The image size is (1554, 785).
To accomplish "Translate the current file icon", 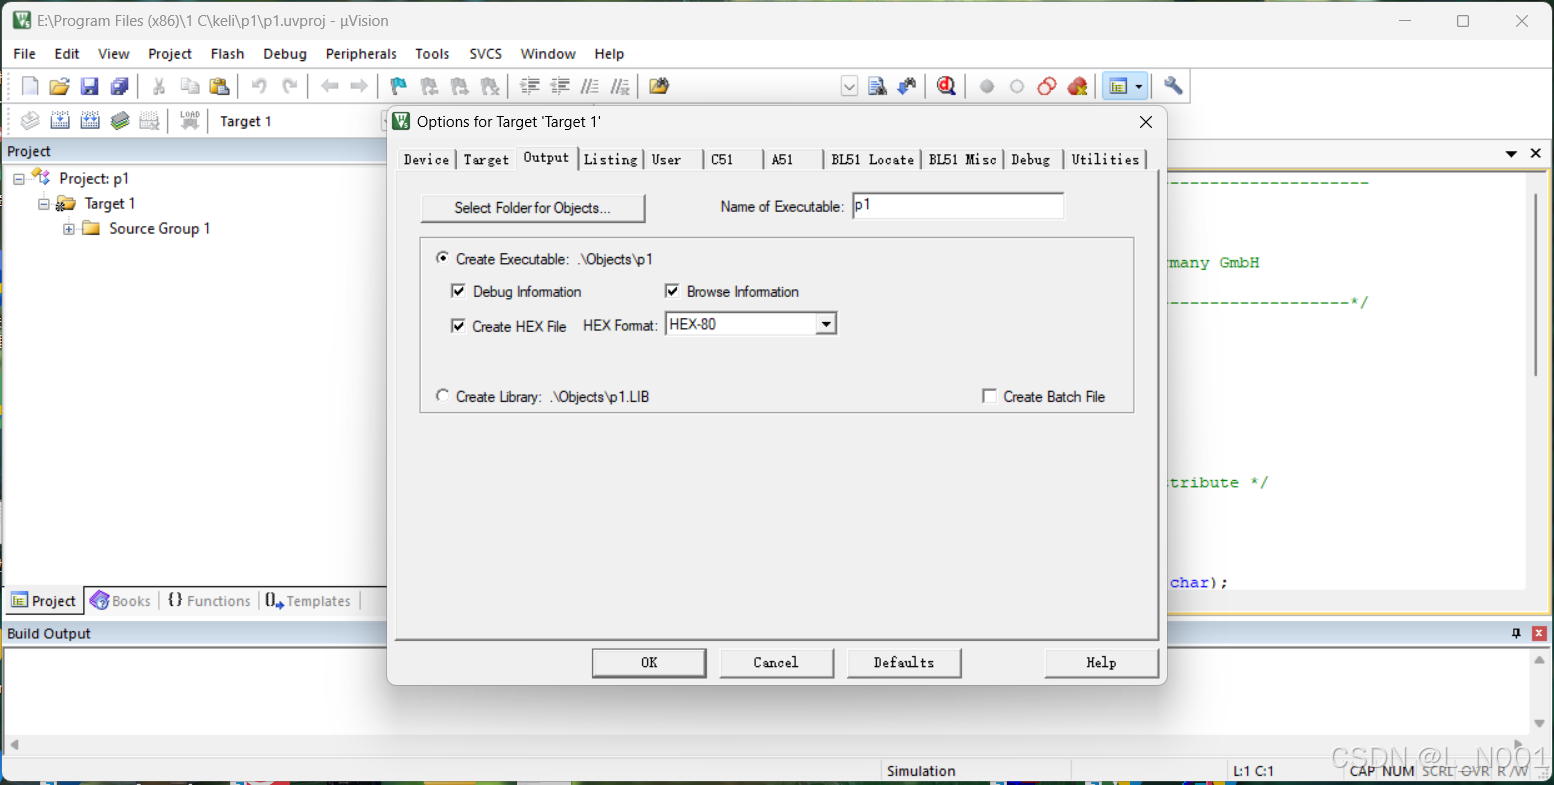I will (30, 121).
